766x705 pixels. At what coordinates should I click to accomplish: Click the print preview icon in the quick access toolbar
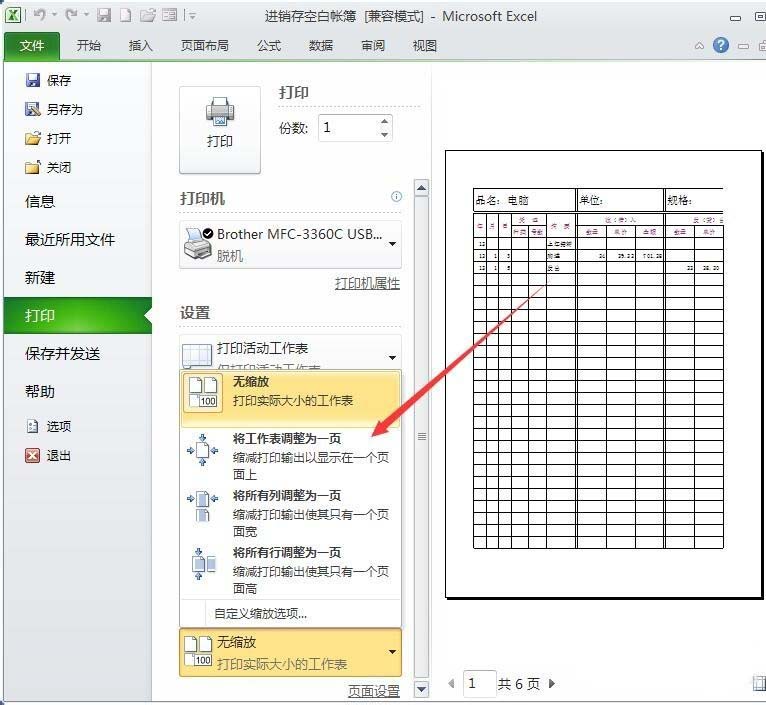(170, 15)
